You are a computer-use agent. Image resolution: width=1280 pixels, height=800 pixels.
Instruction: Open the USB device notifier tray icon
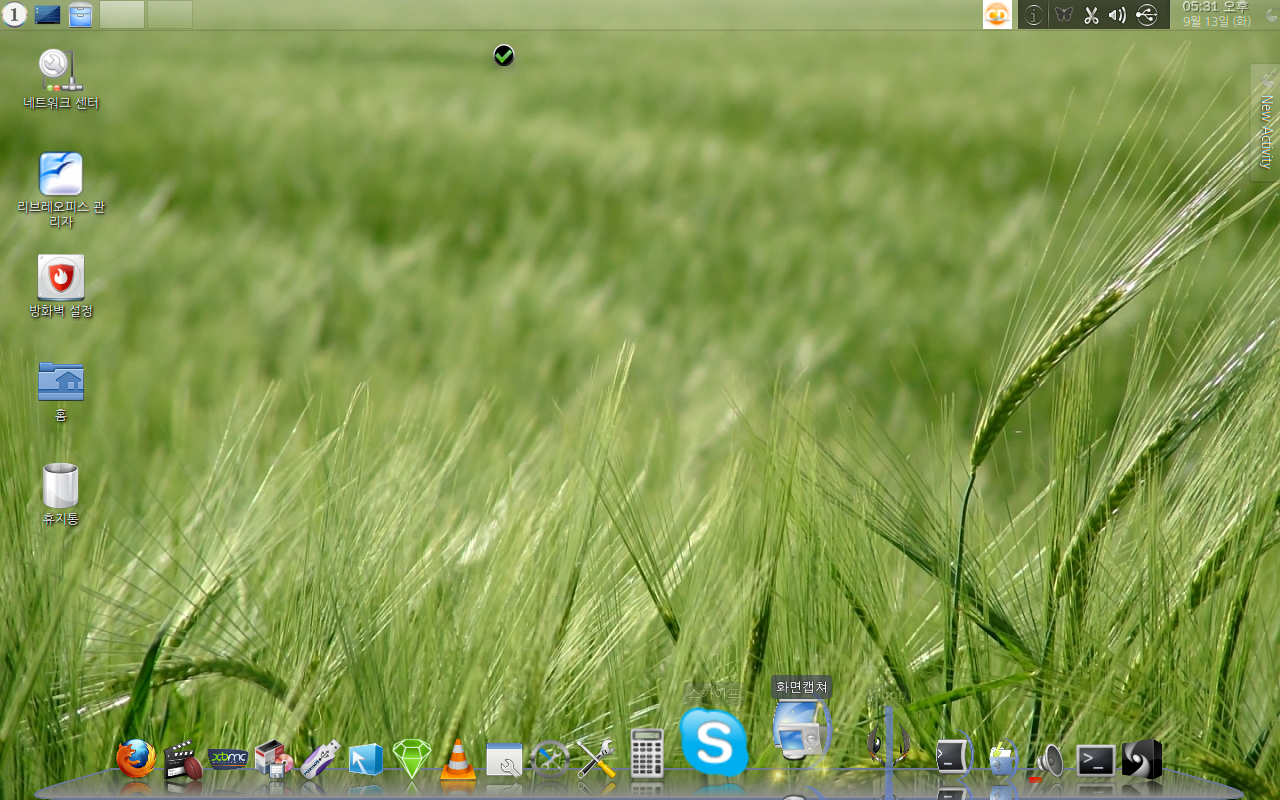coord(1147,15)
